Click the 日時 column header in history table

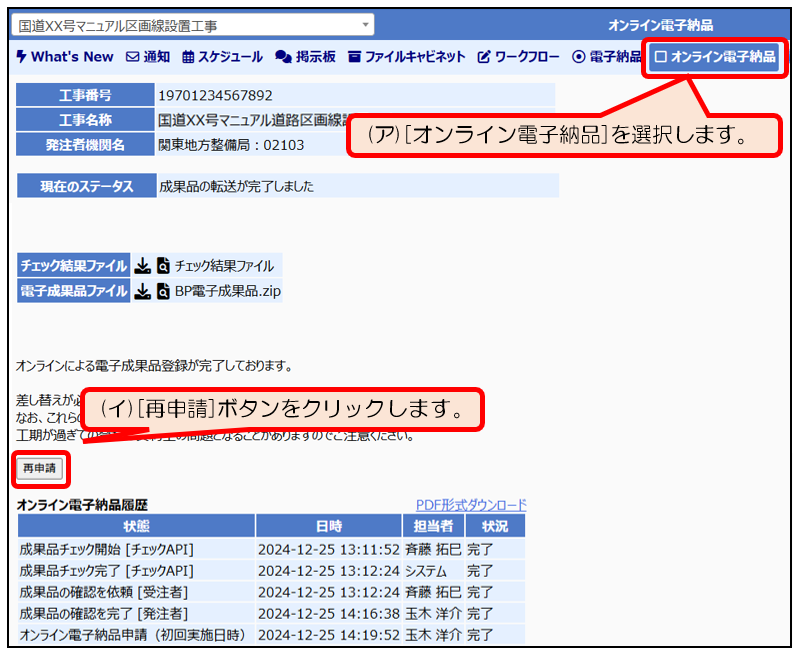tap(328, 526)
